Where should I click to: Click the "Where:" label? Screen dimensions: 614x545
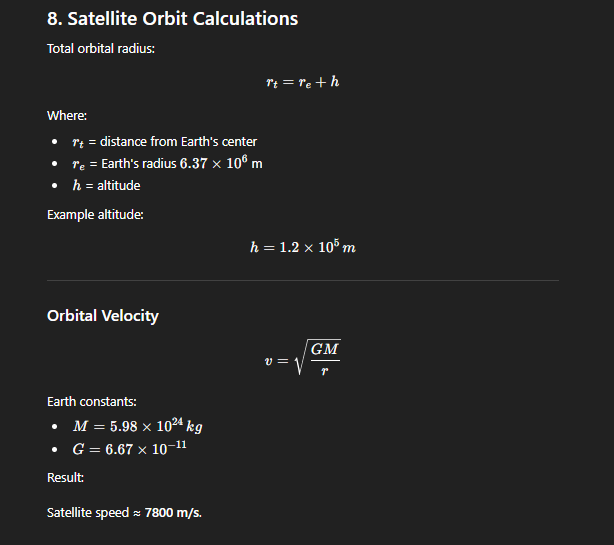67,116
